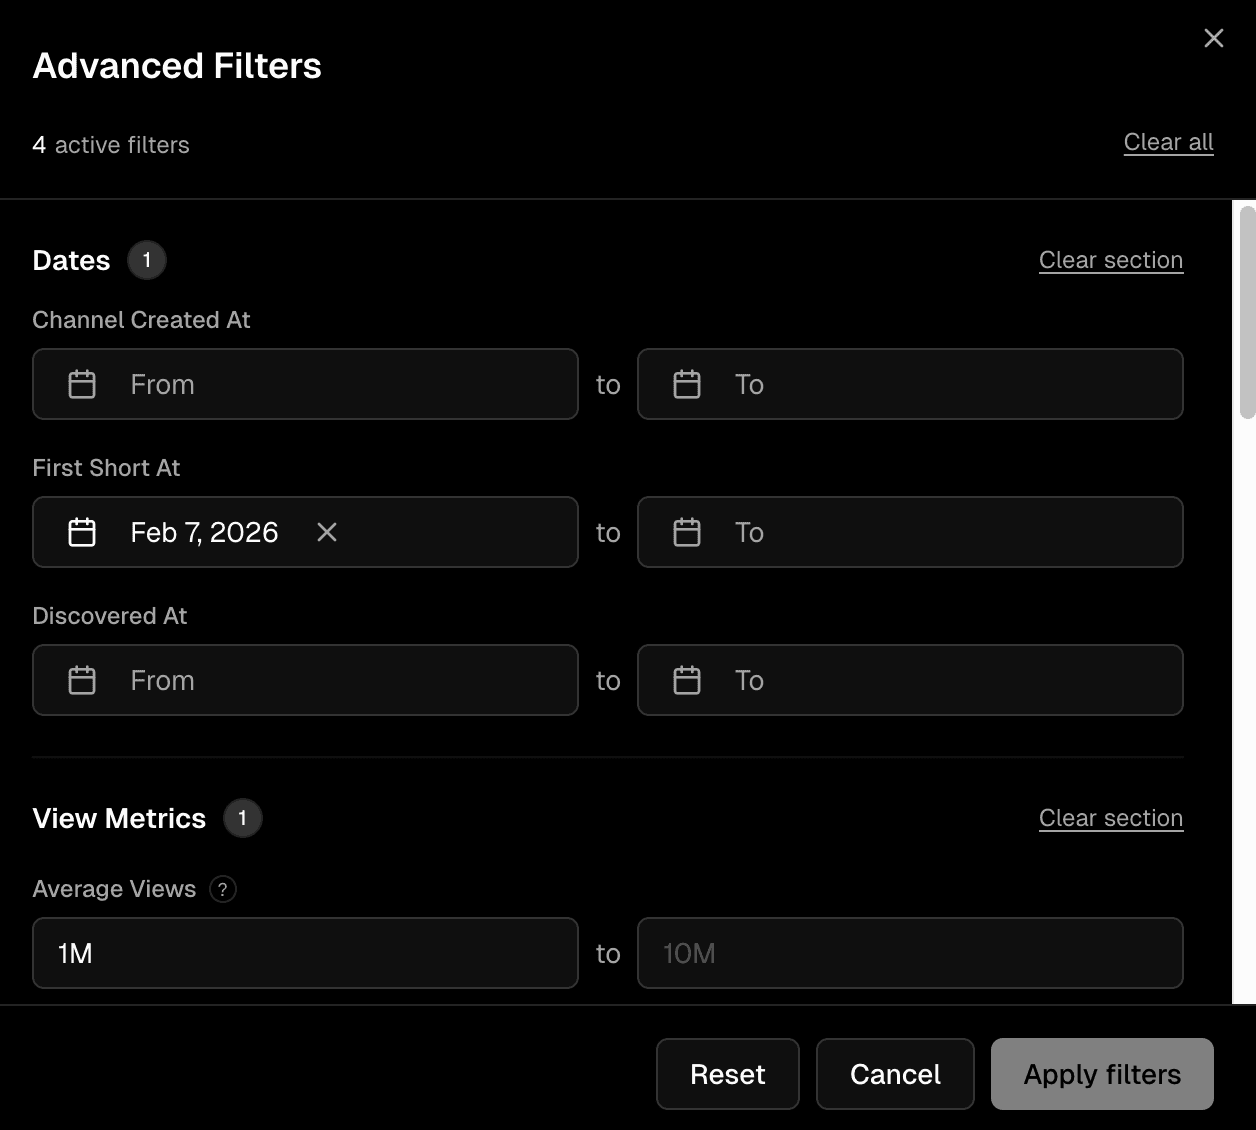
Task: Open calendar picker for First Short At To
Action: 687,532
